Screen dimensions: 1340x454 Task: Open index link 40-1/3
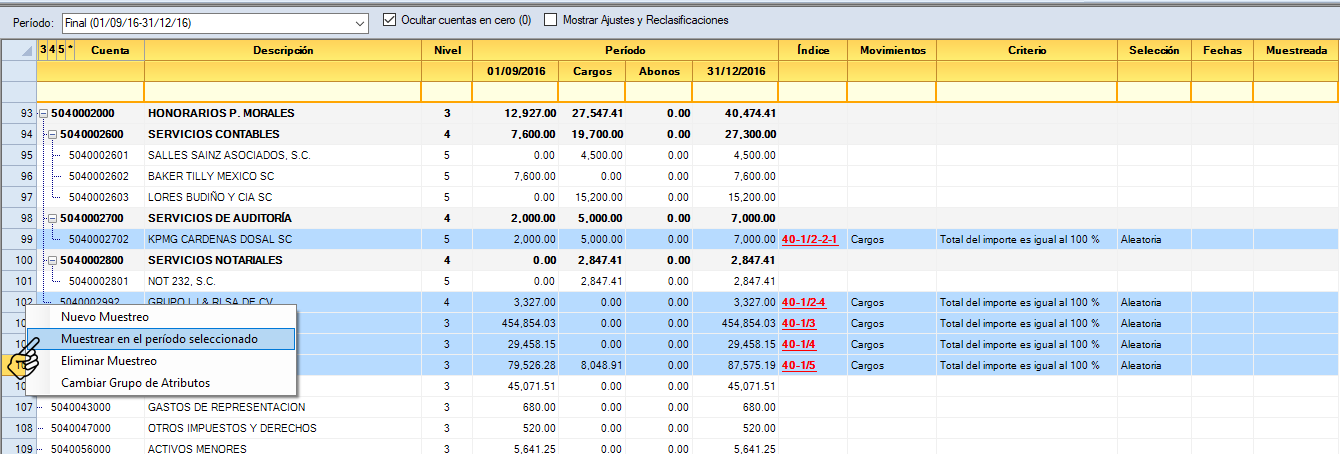tap(799, 323)
